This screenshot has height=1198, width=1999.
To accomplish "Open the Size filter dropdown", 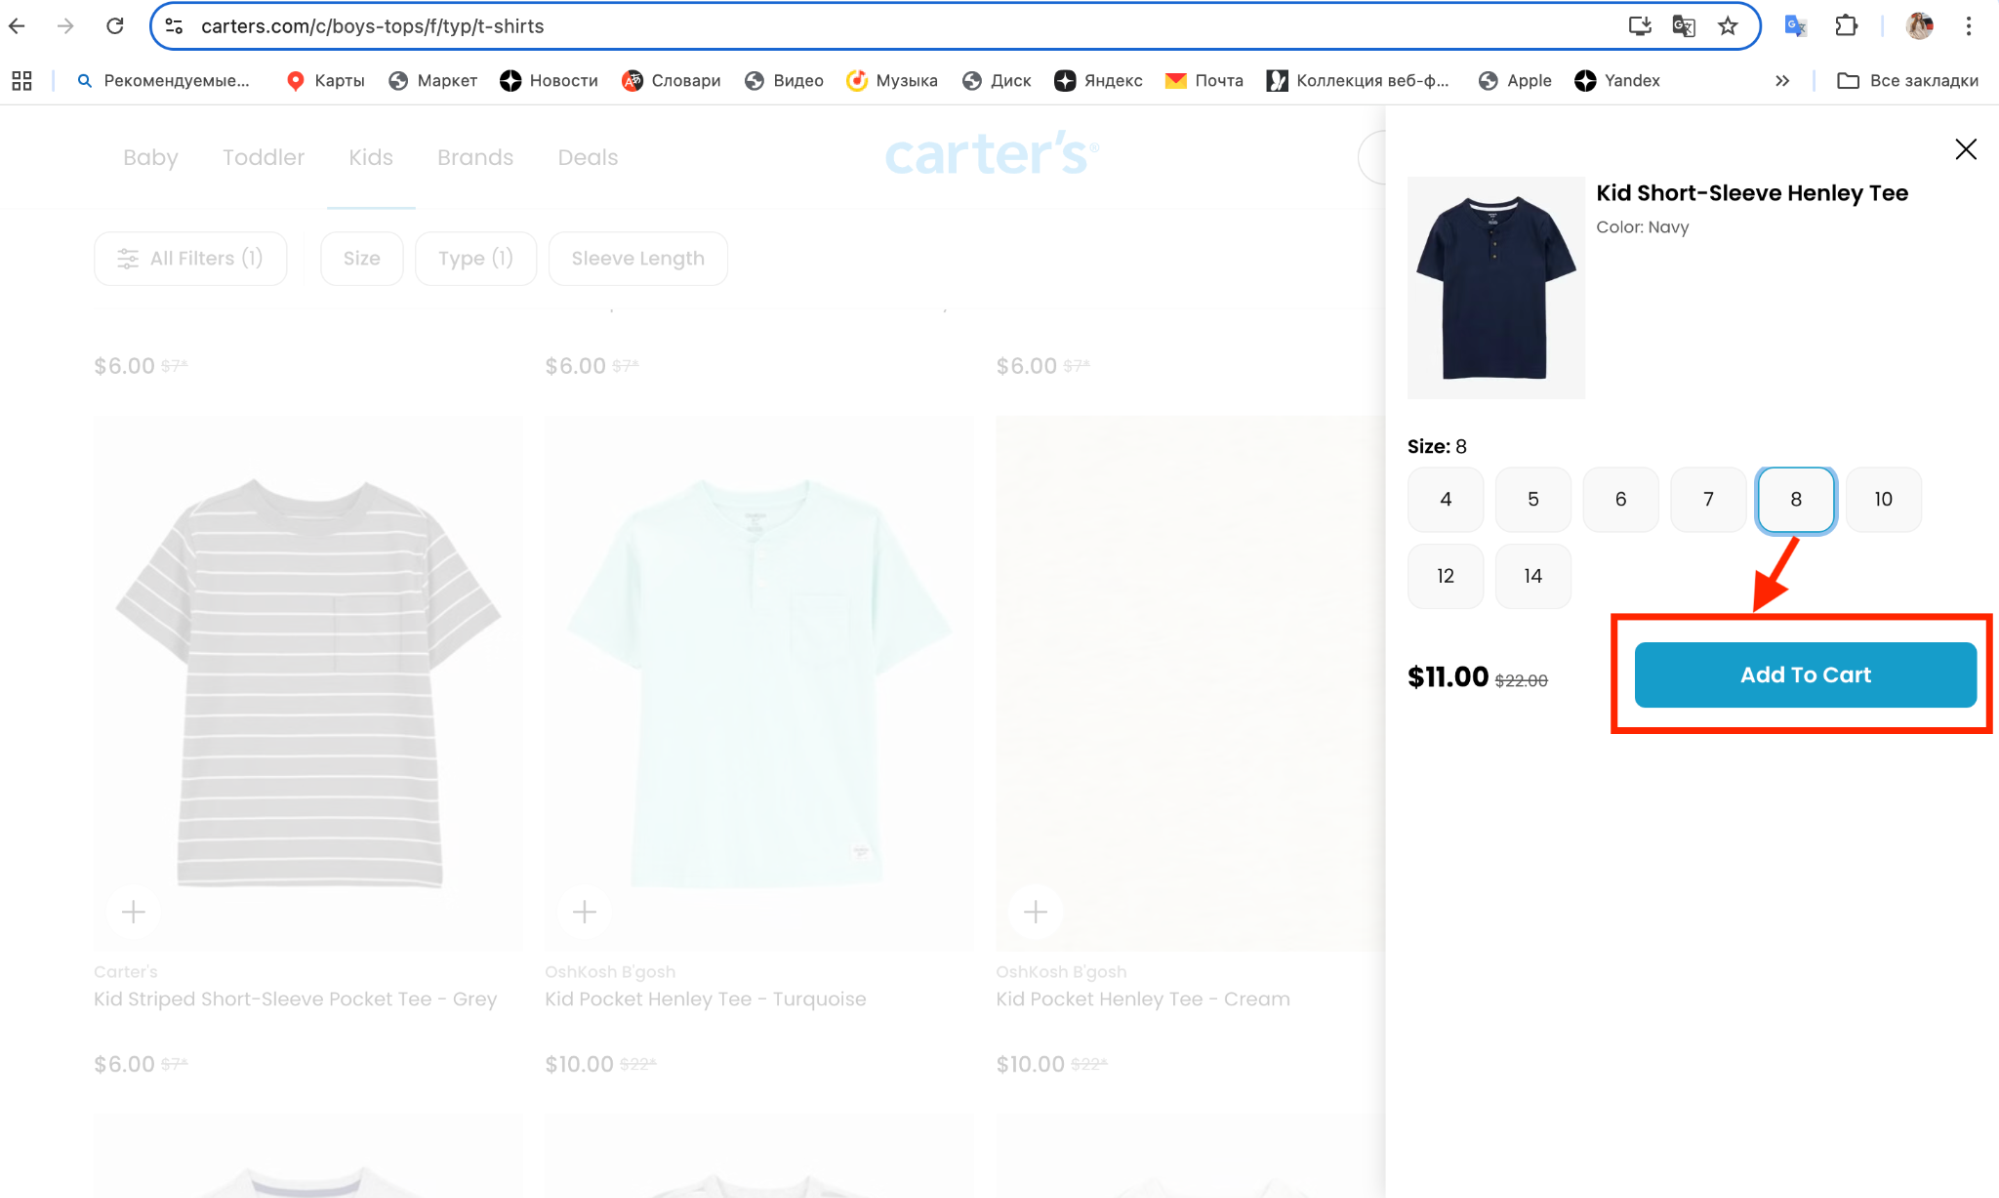I will click(x=361, y=258).
